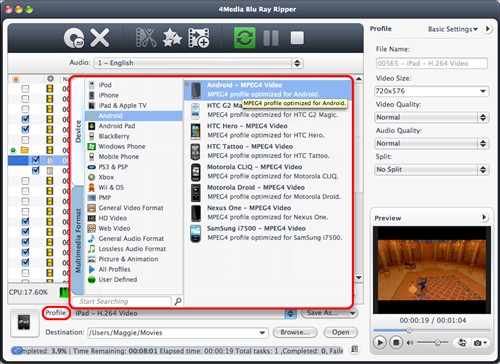Click the Start Searching field
500x364 pixels.
122,302
